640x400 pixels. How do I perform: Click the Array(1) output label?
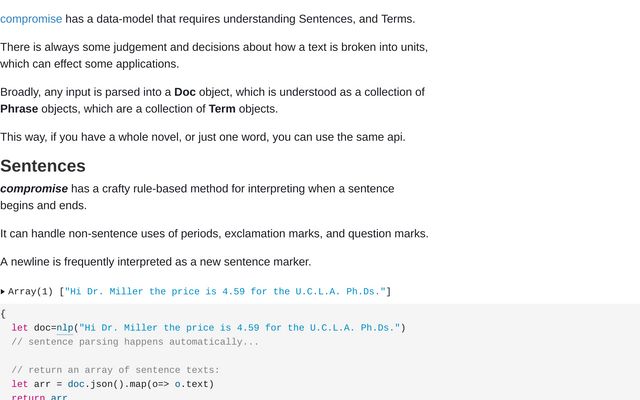coord(31,291)
